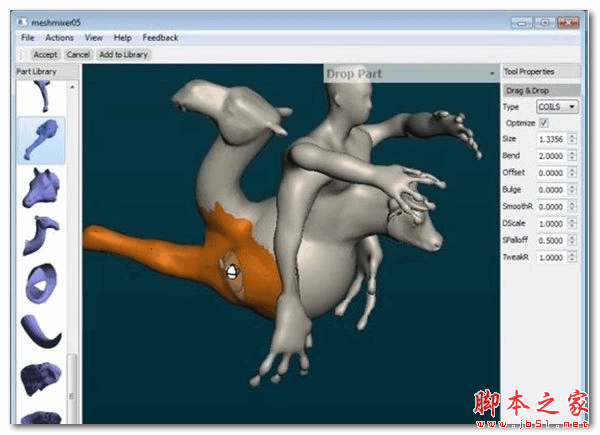Open the File menu
This screenshot has height=435, width=600.
pos(28,38)
